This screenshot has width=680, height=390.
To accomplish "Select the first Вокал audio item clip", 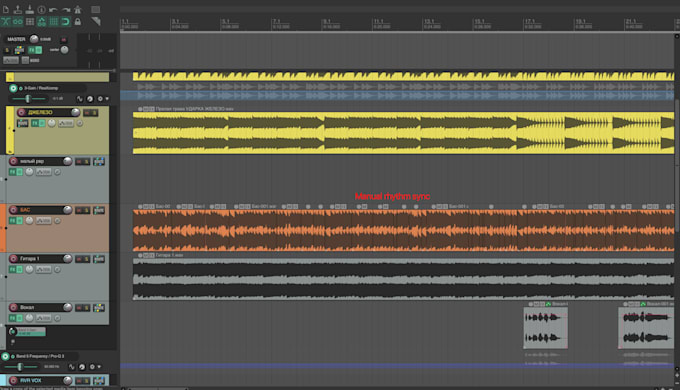I will pos(546,328).
